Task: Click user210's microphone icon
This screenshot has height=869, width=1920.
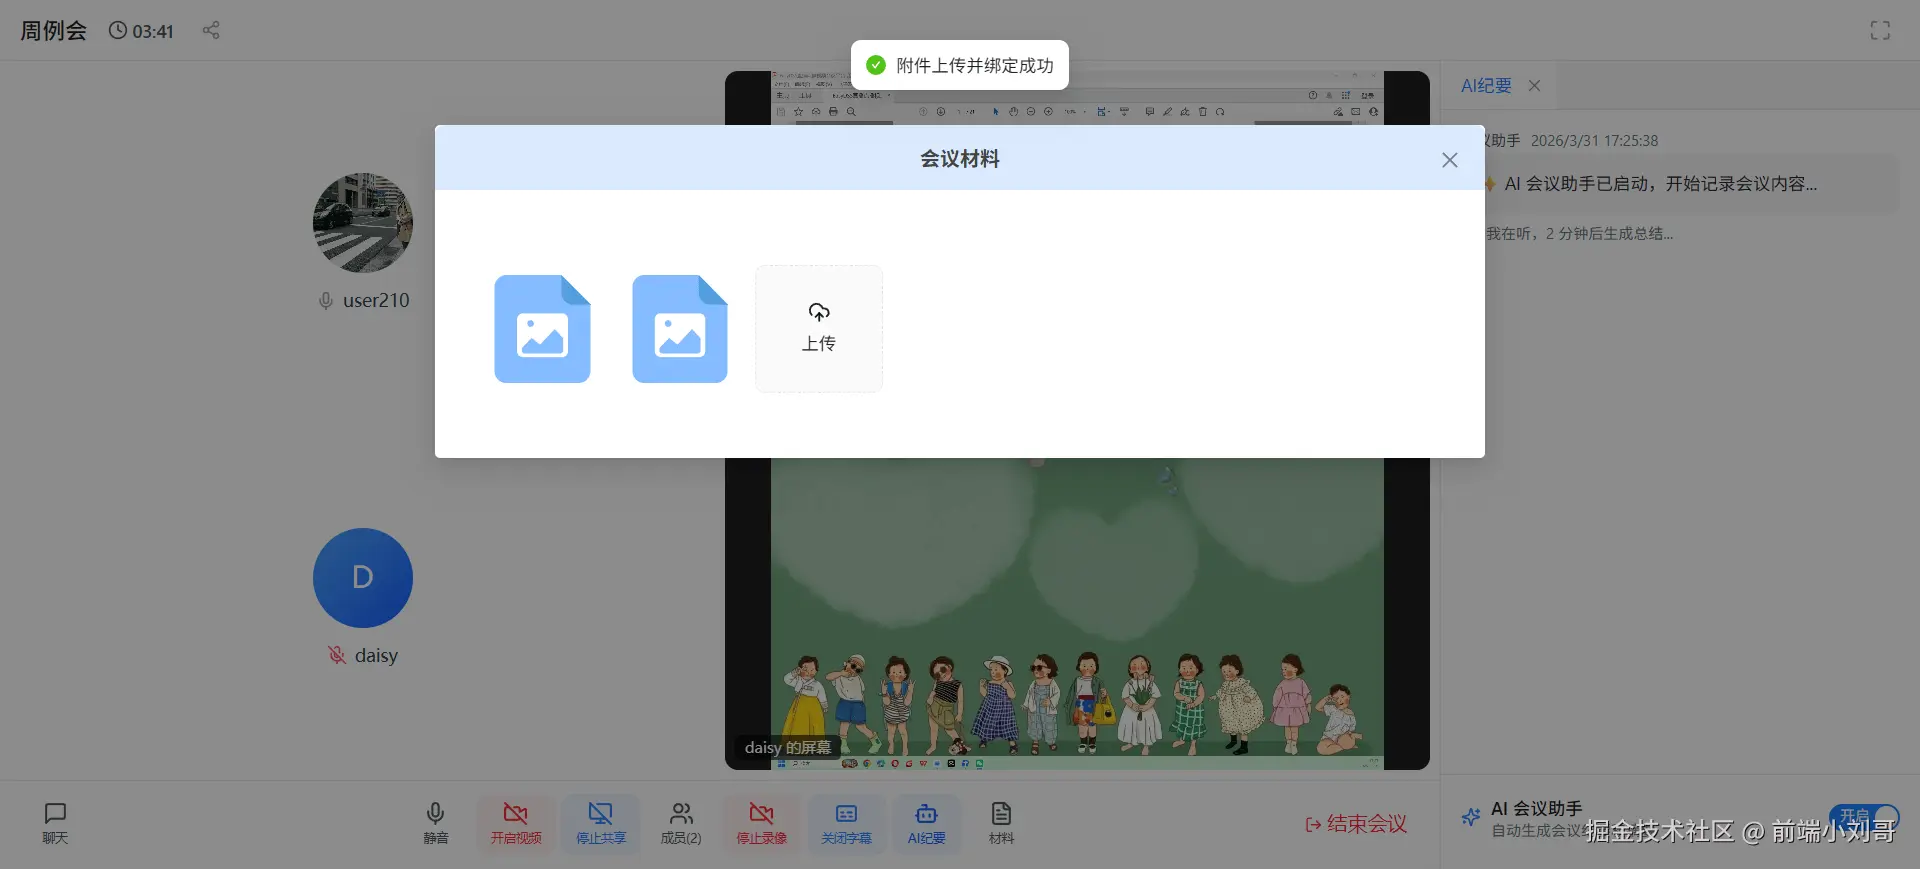Action: [325, 301]
